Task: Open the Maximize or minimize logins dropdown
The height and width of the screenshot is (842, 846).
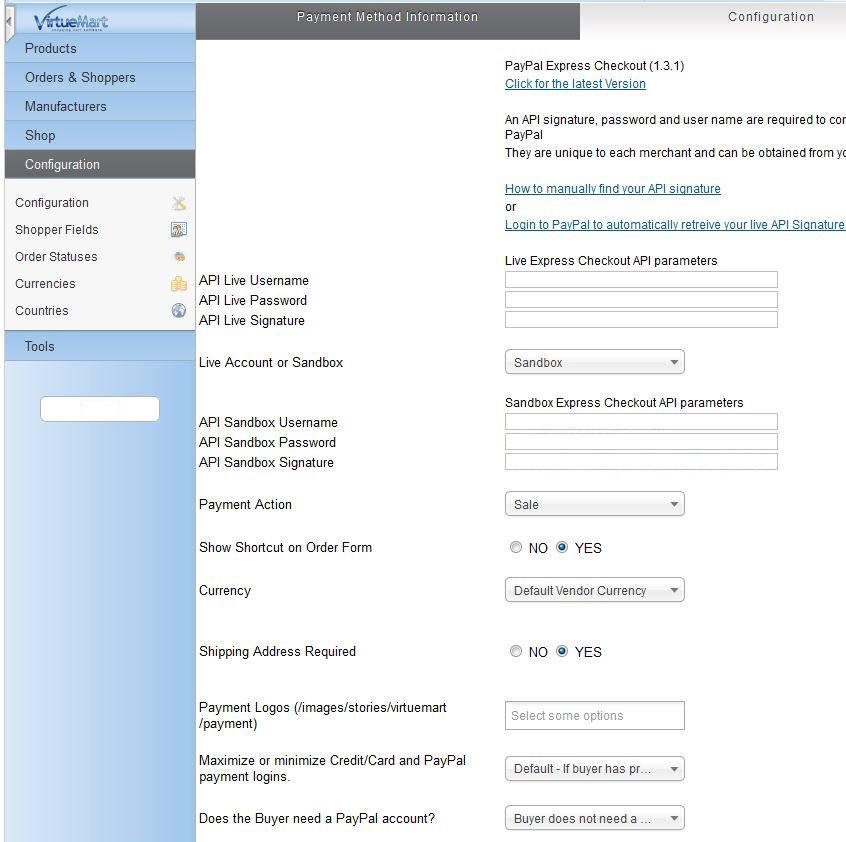Action: coord(595,769)
